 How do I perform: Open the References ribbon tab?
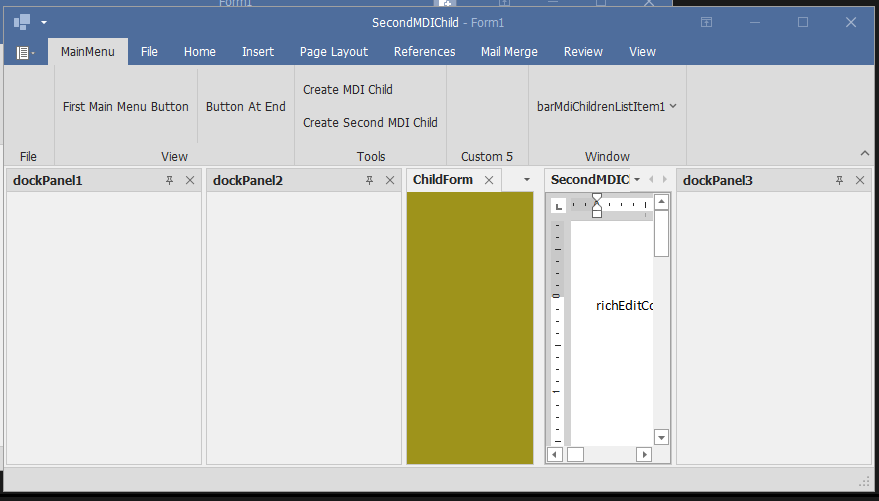coord(424,52)
